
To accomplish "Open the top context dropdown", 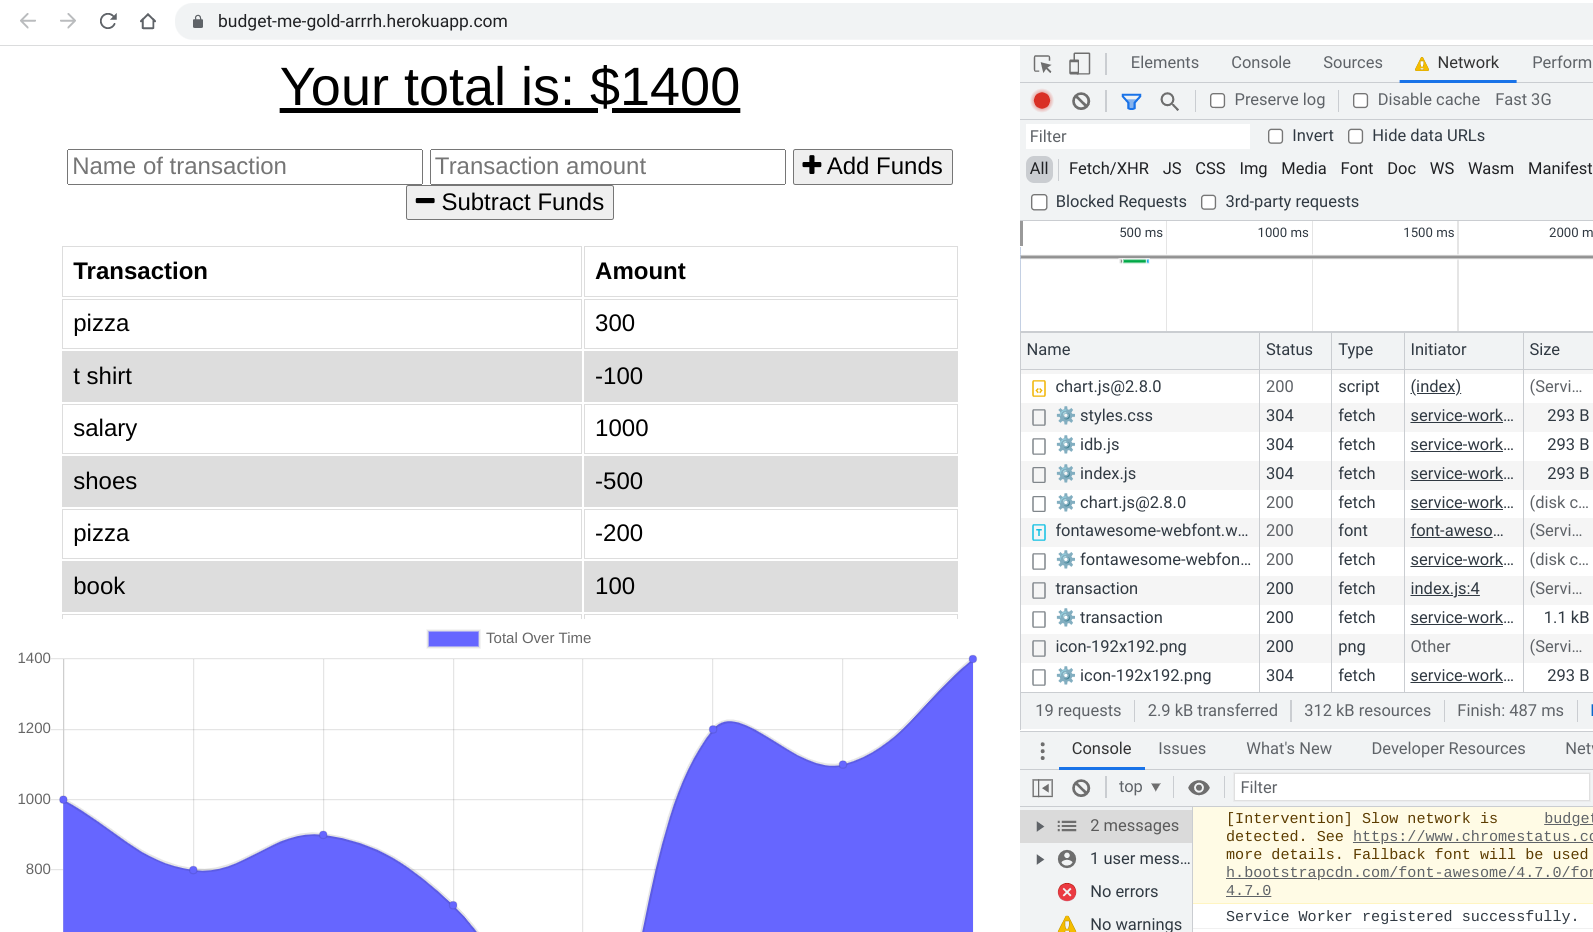I will (1139, 787).
